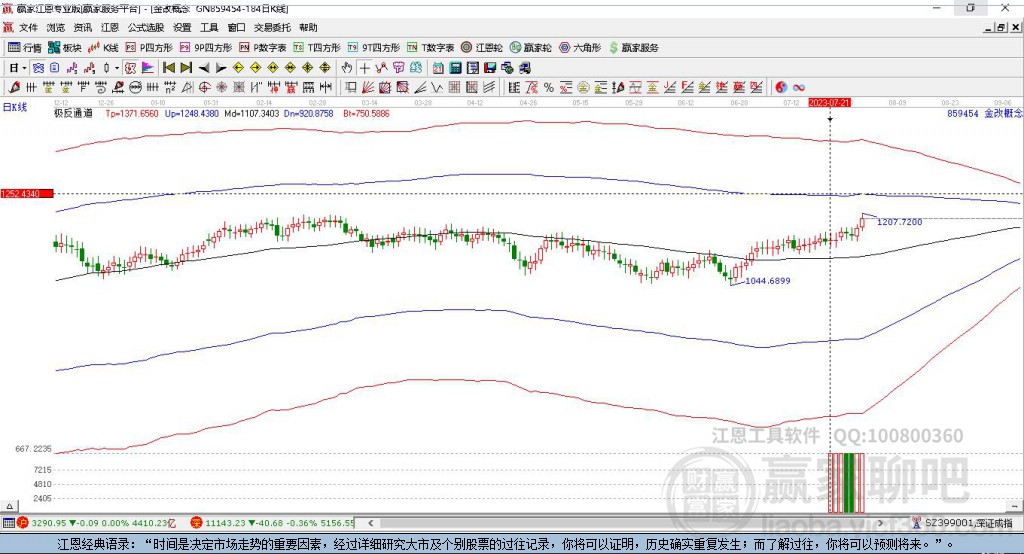Open 赢家服务 dollar-sign service
The image size is (1024, 554).
tap(633, 48)
